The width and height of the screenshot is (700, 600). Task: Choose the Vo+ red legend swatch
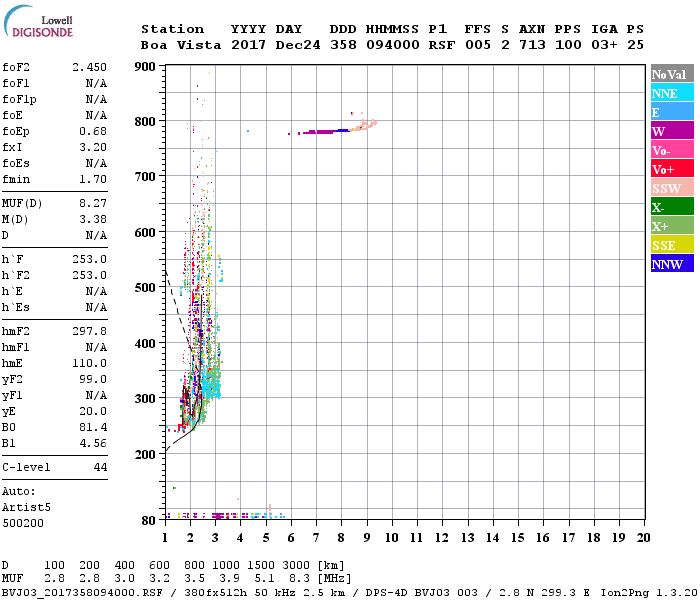pos(669,169)
